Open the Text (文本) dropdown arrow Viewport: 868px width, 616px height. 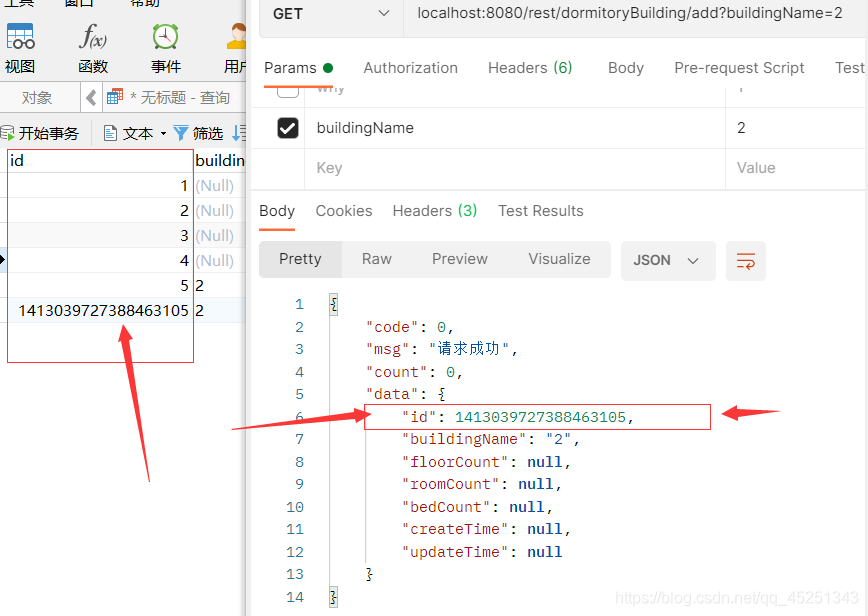(163, 133)
